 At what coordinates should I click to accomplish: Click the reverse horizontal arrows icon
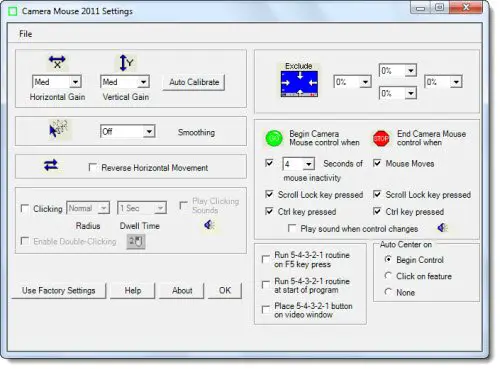tap(51, 165)
